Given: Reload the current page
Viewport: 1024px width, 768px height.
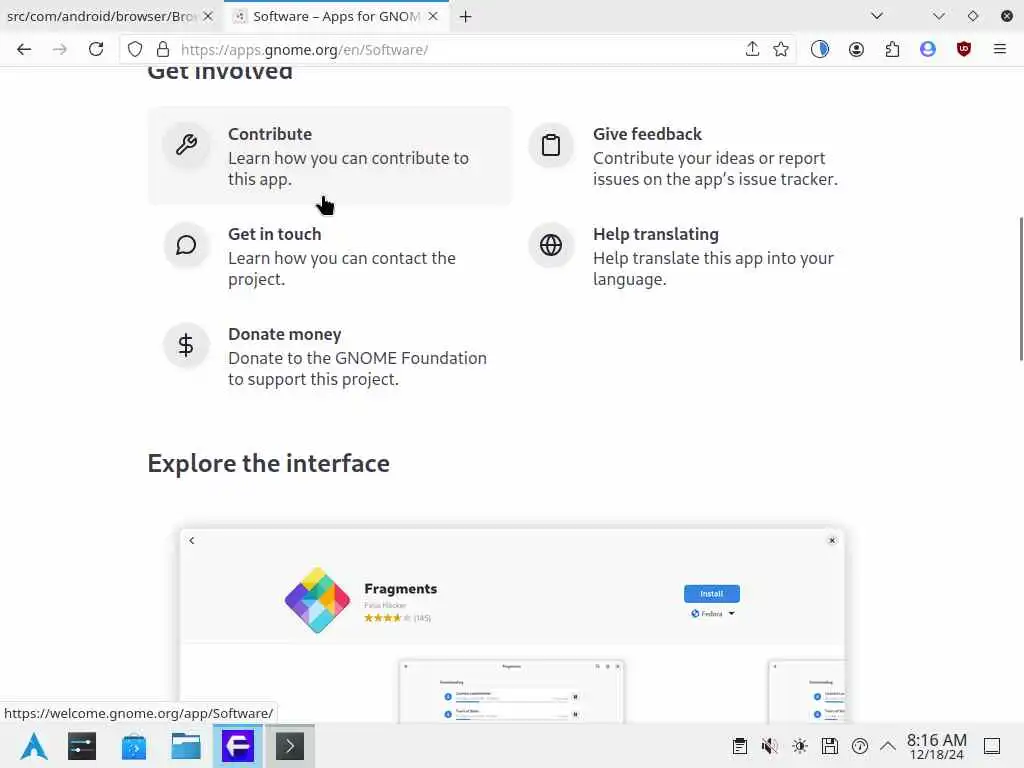Looking at the screenshot, I should (96, 49).
